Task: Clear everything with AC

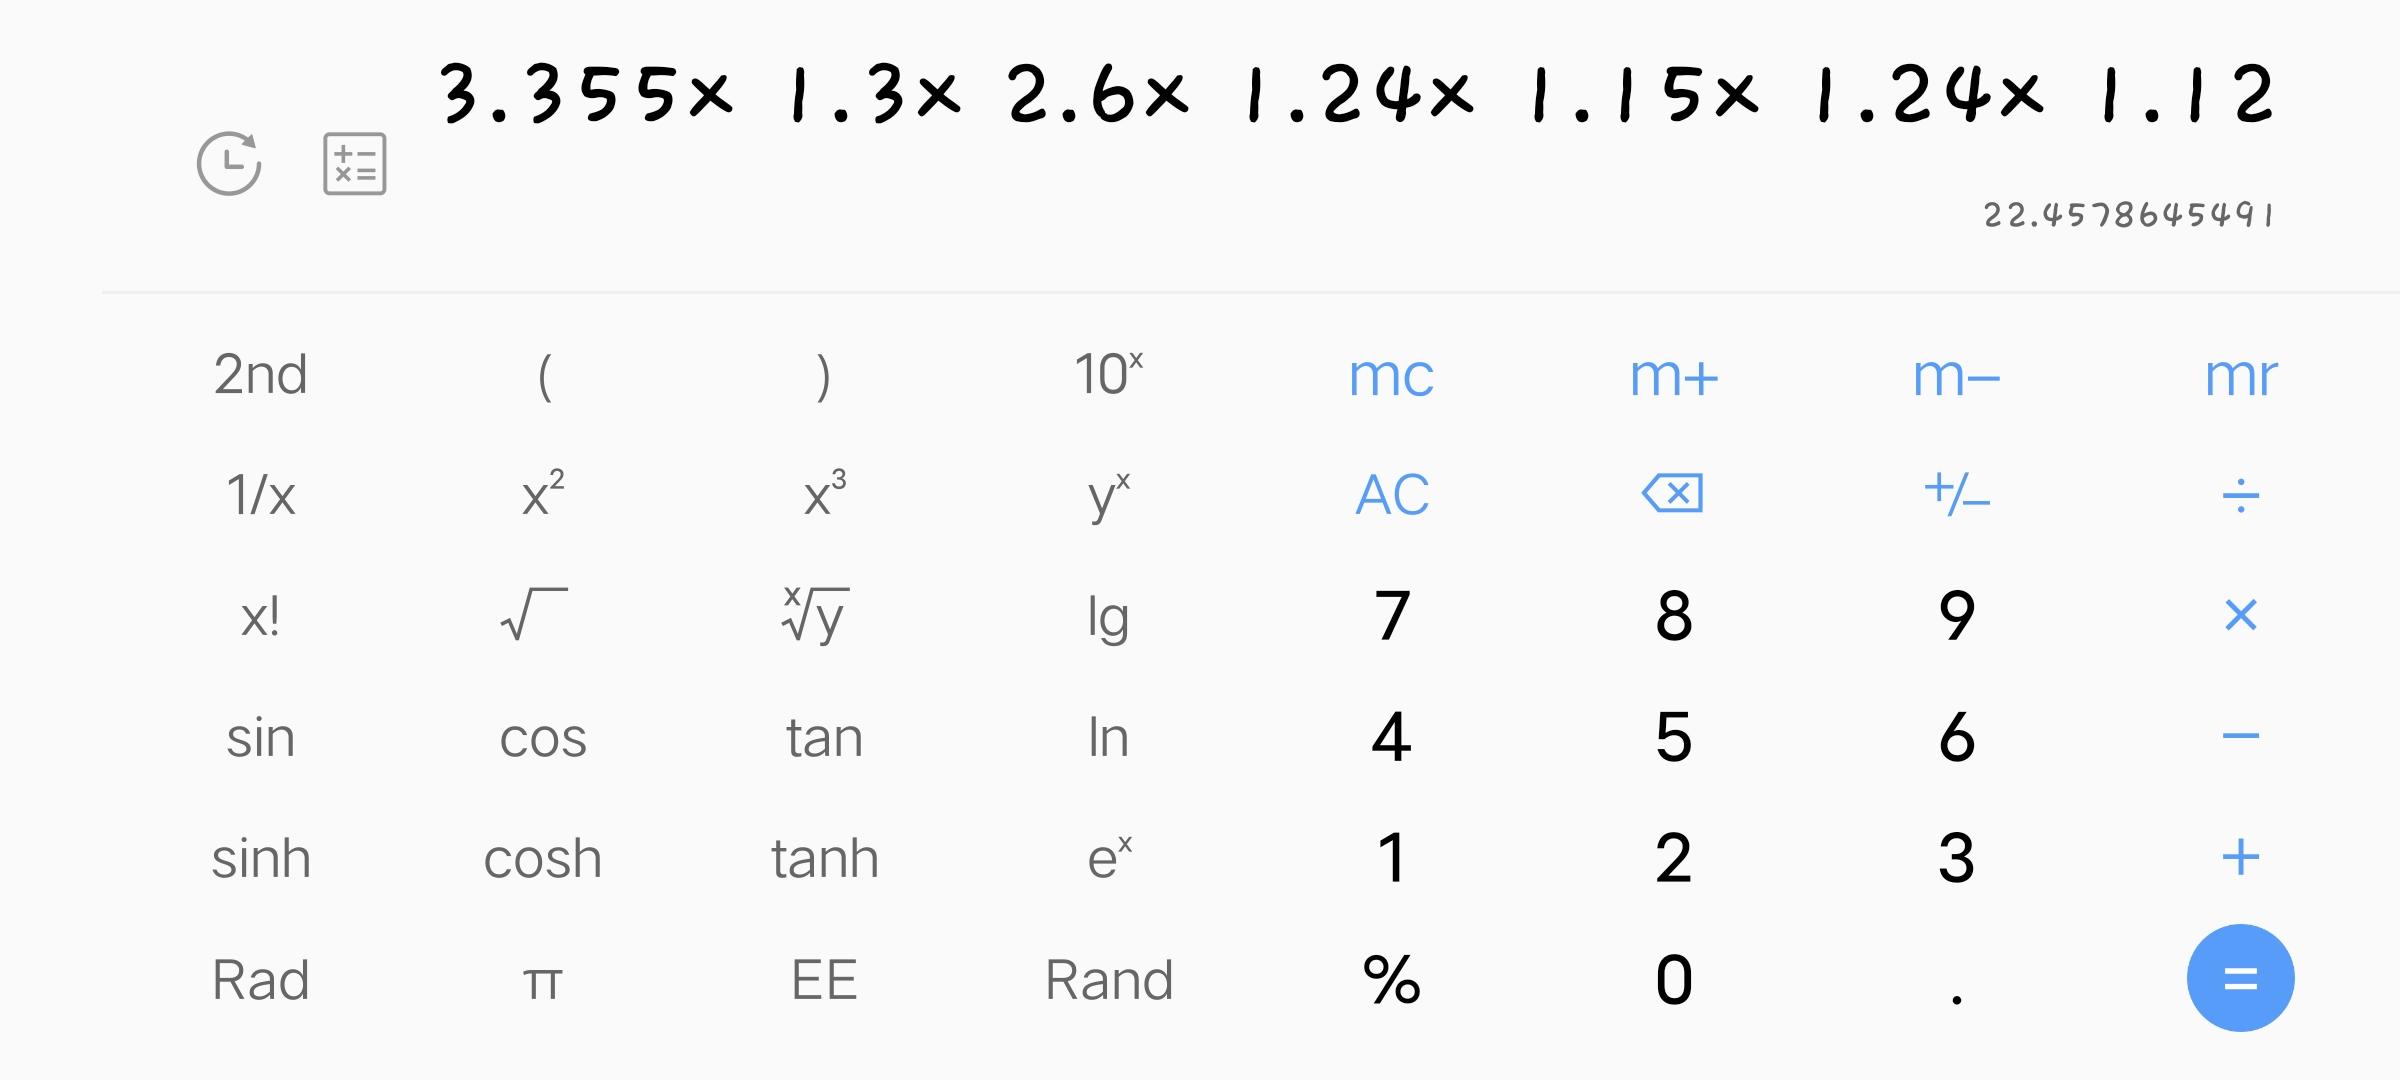Action: (x=1392, y=494)
